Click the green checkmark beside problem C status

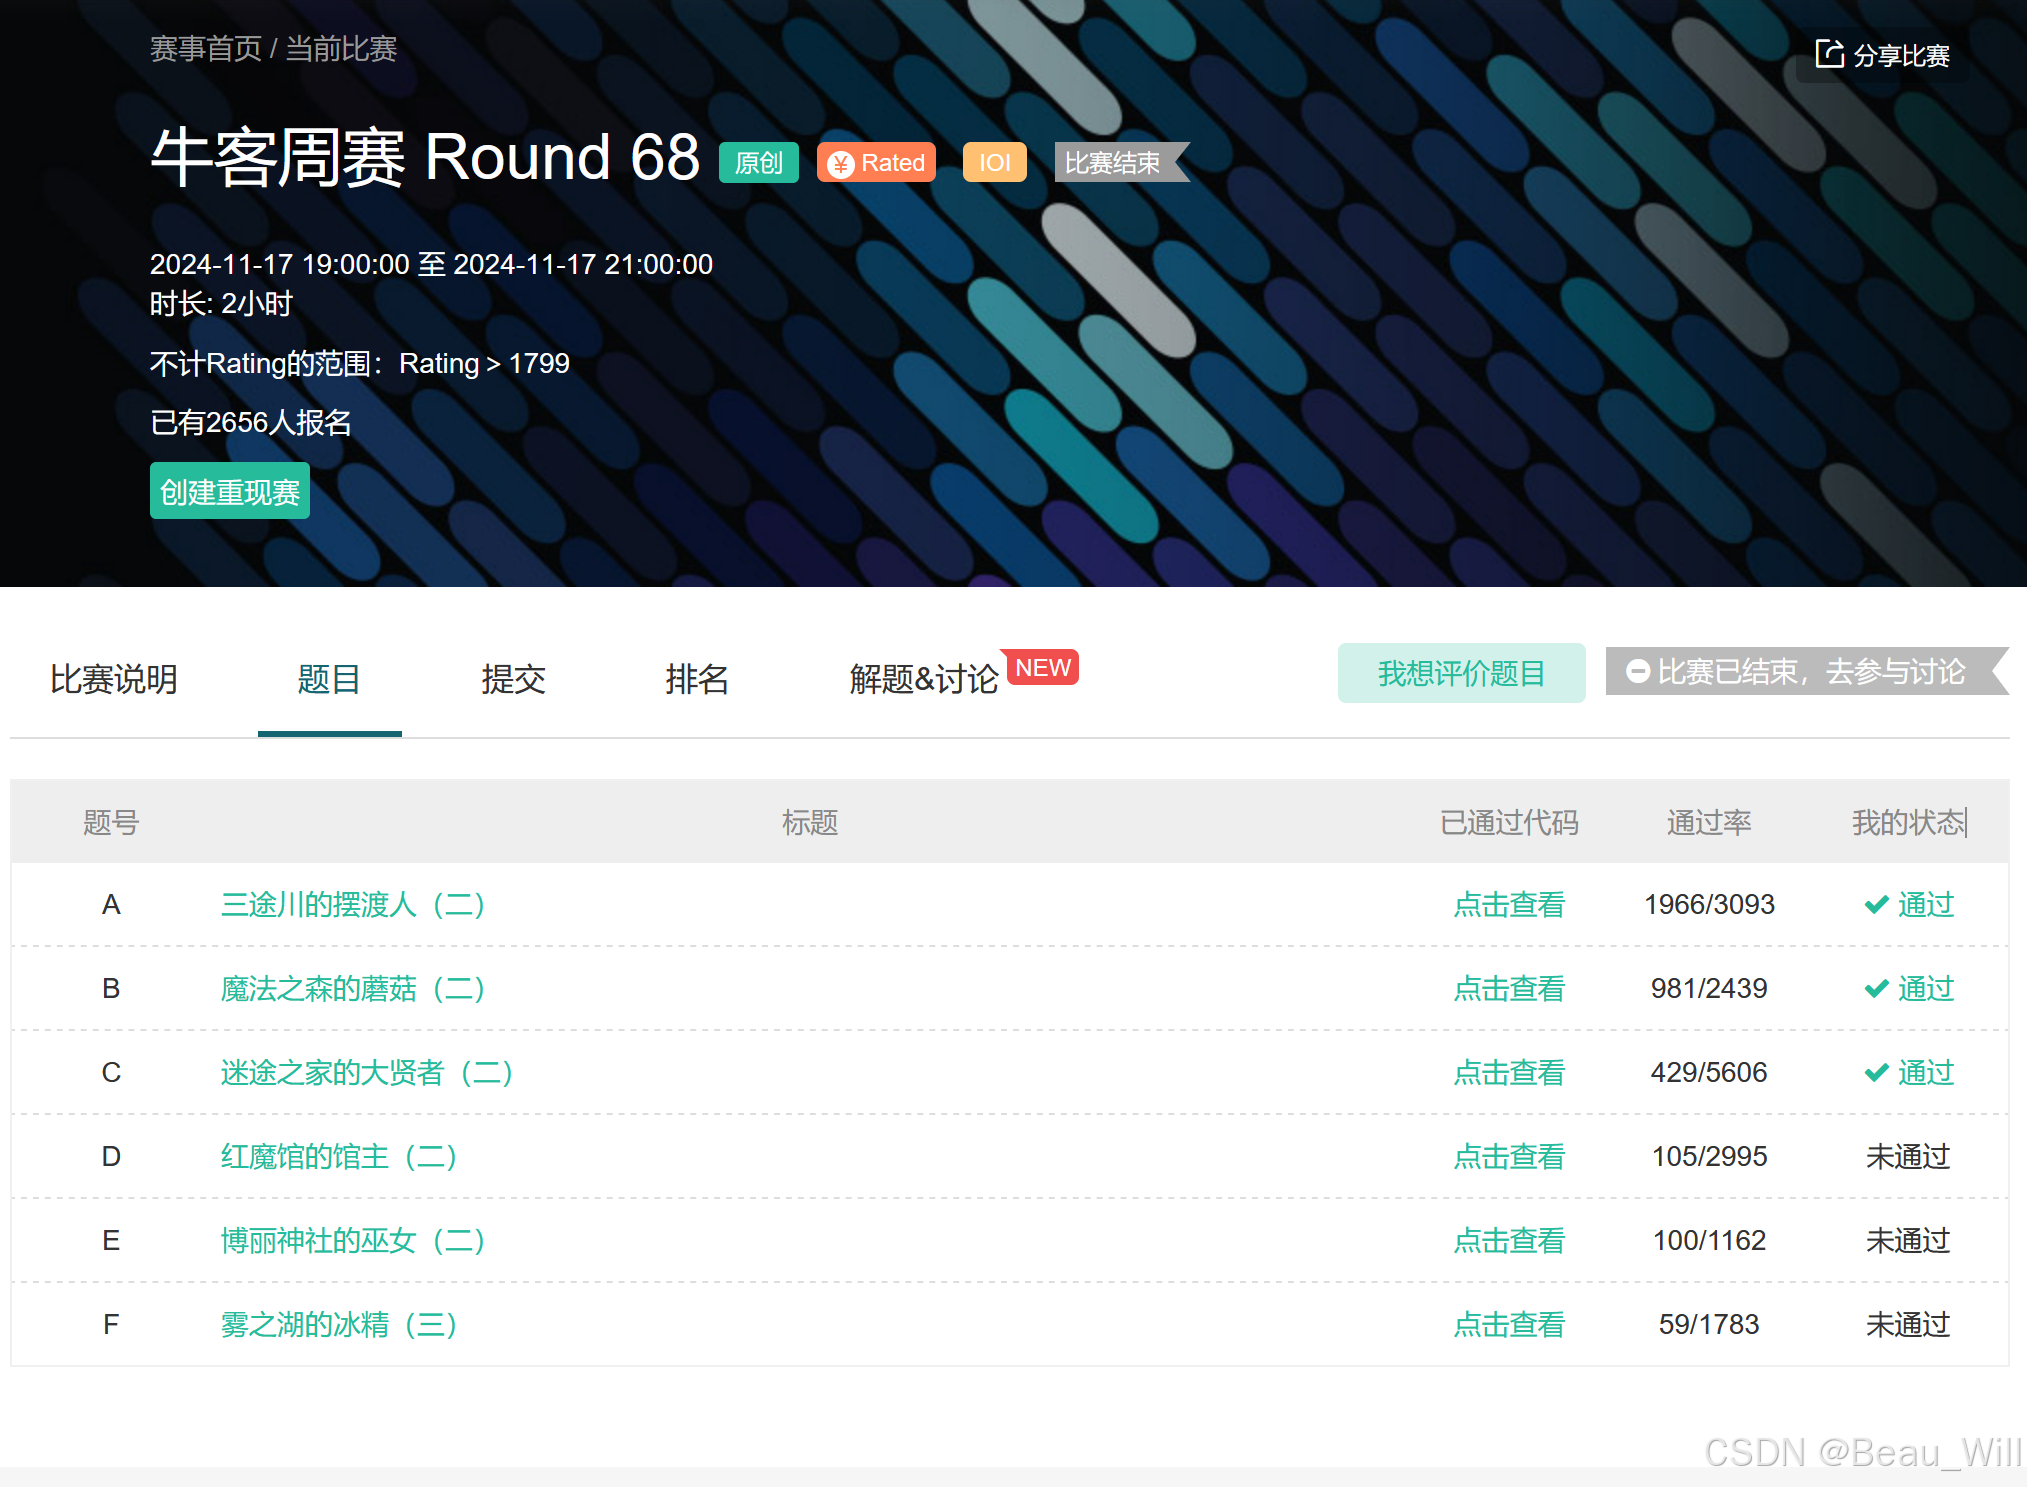tap(1875, 1072)
